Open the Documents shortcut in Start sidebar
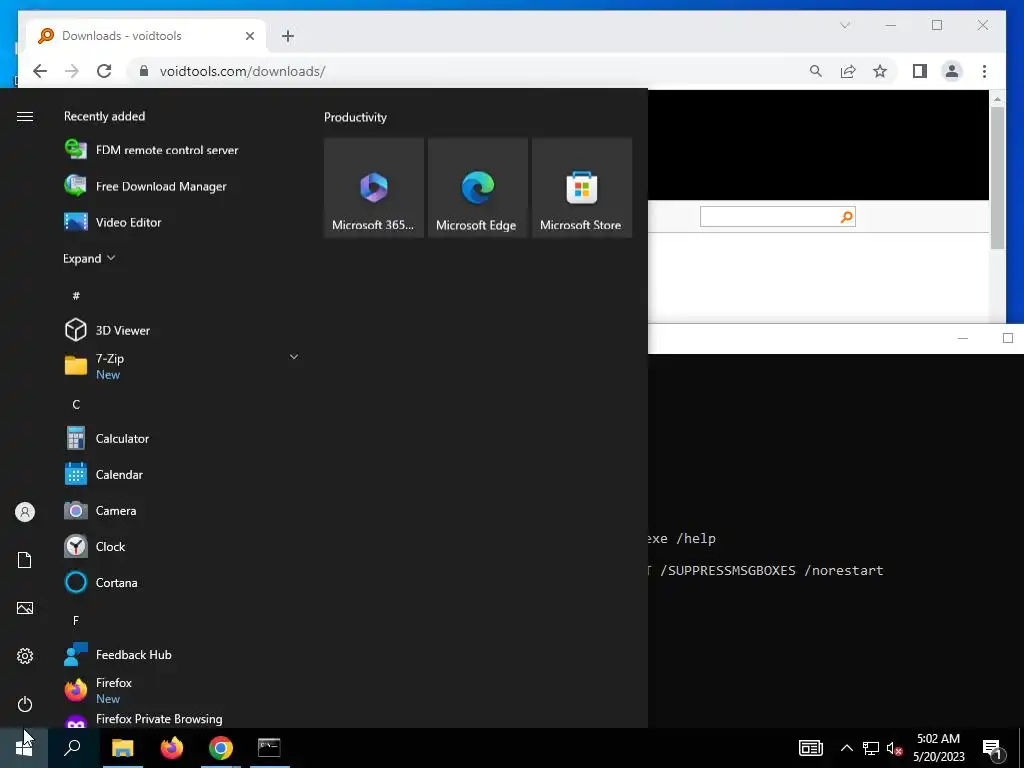This screenshot has height=768, width=1024. (25, 560)
